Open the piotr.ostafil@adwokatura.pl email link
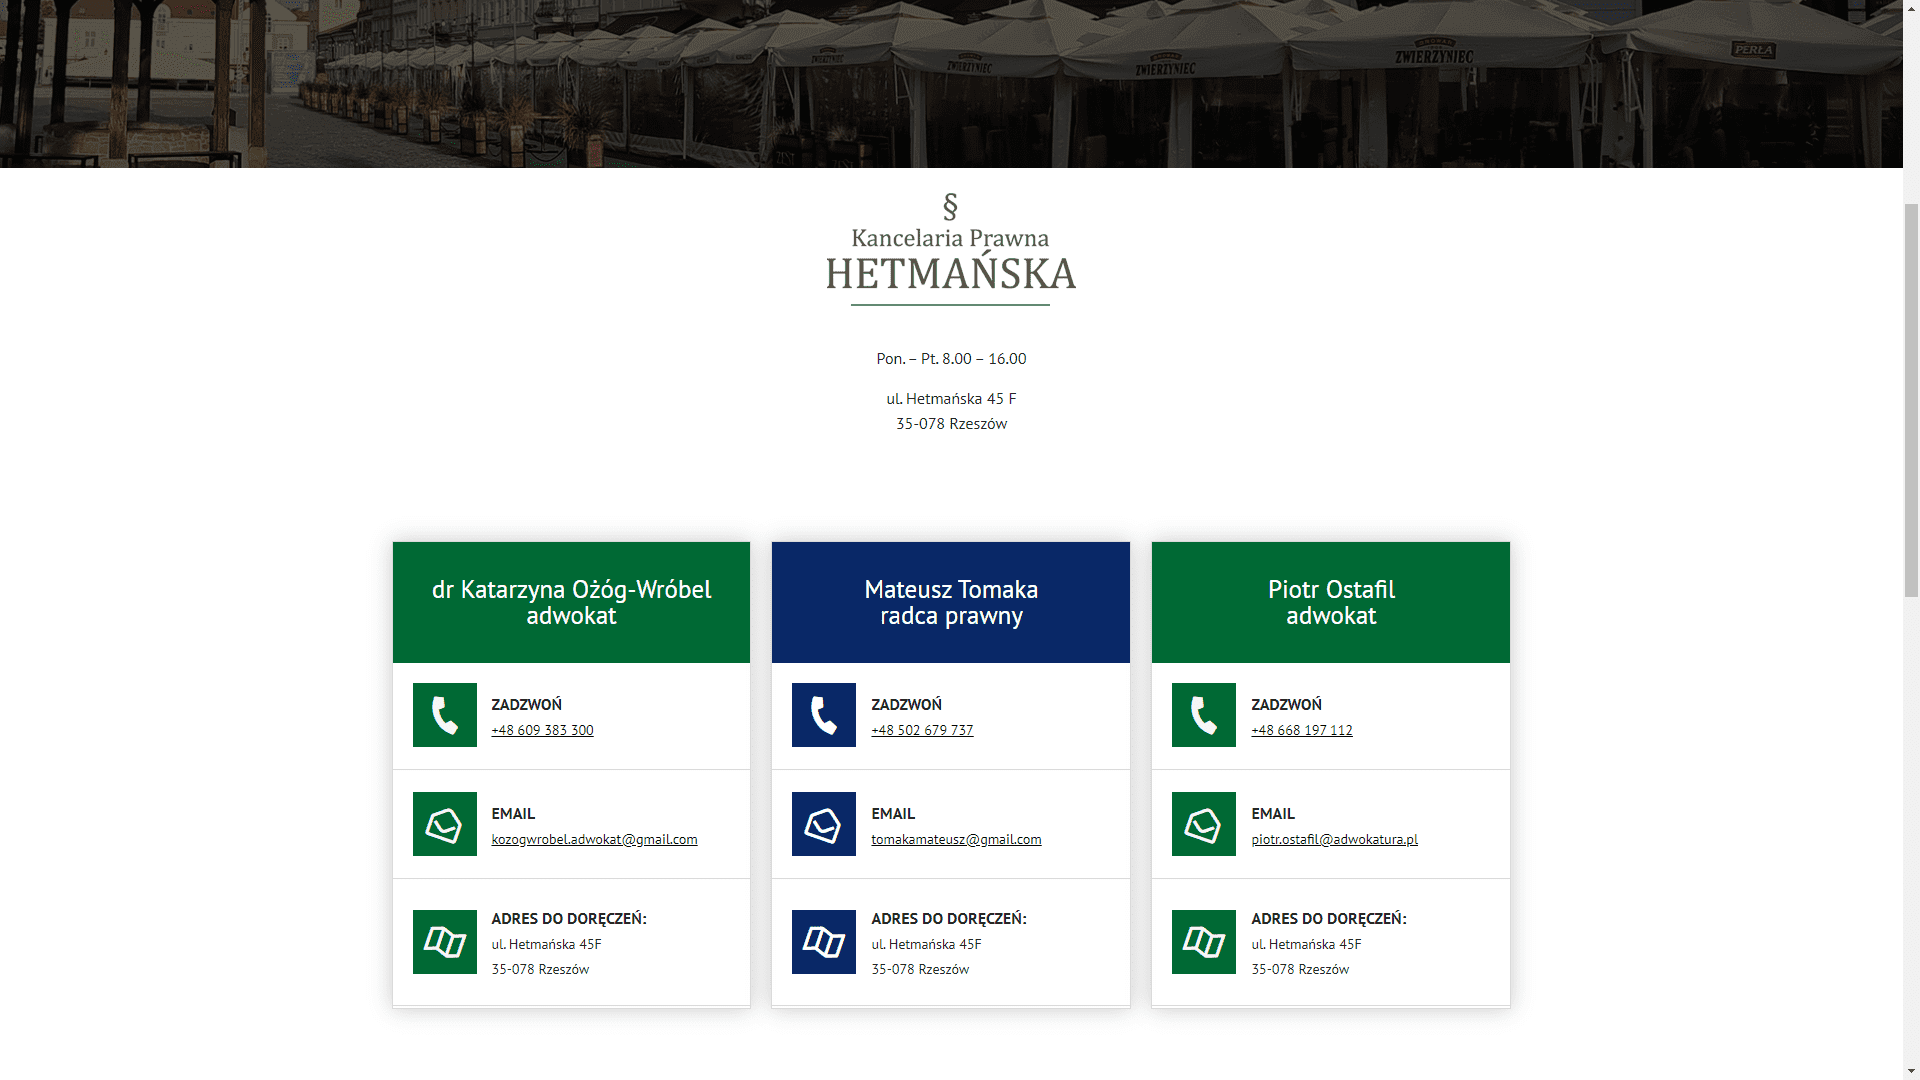 1334,840
